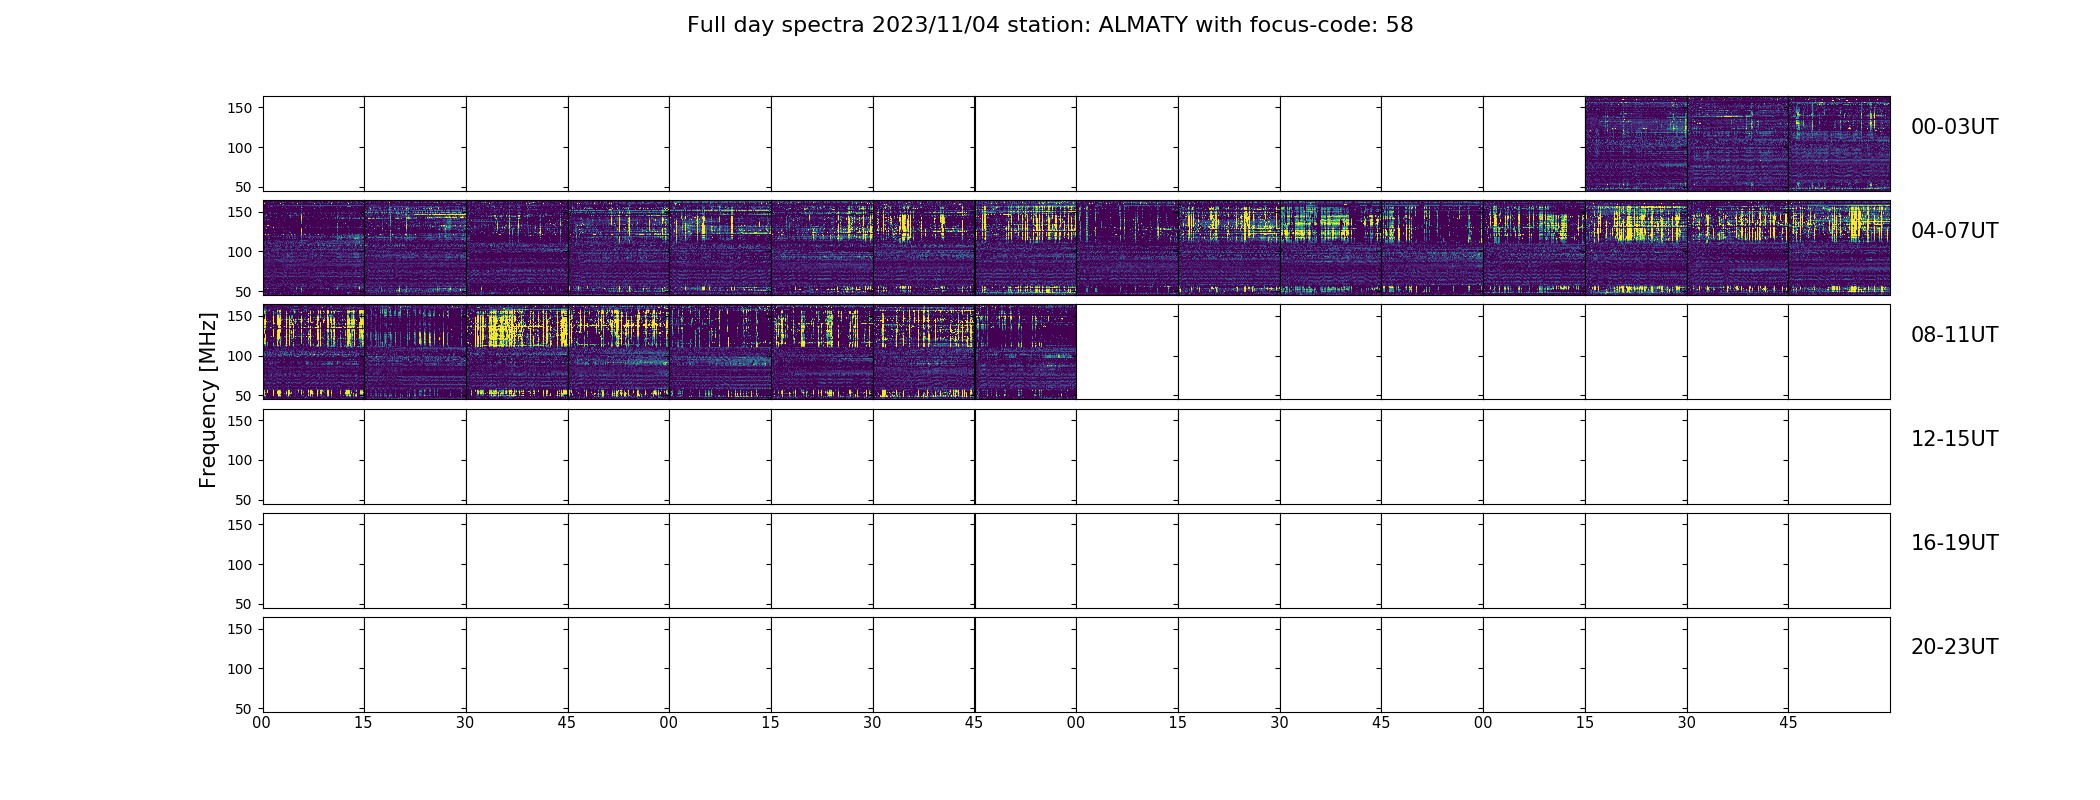The width and height of the screenshot is (2100, 800).
Task: Click the leftmost '00' tick on the time axis
Action: (x=262, y=722)
